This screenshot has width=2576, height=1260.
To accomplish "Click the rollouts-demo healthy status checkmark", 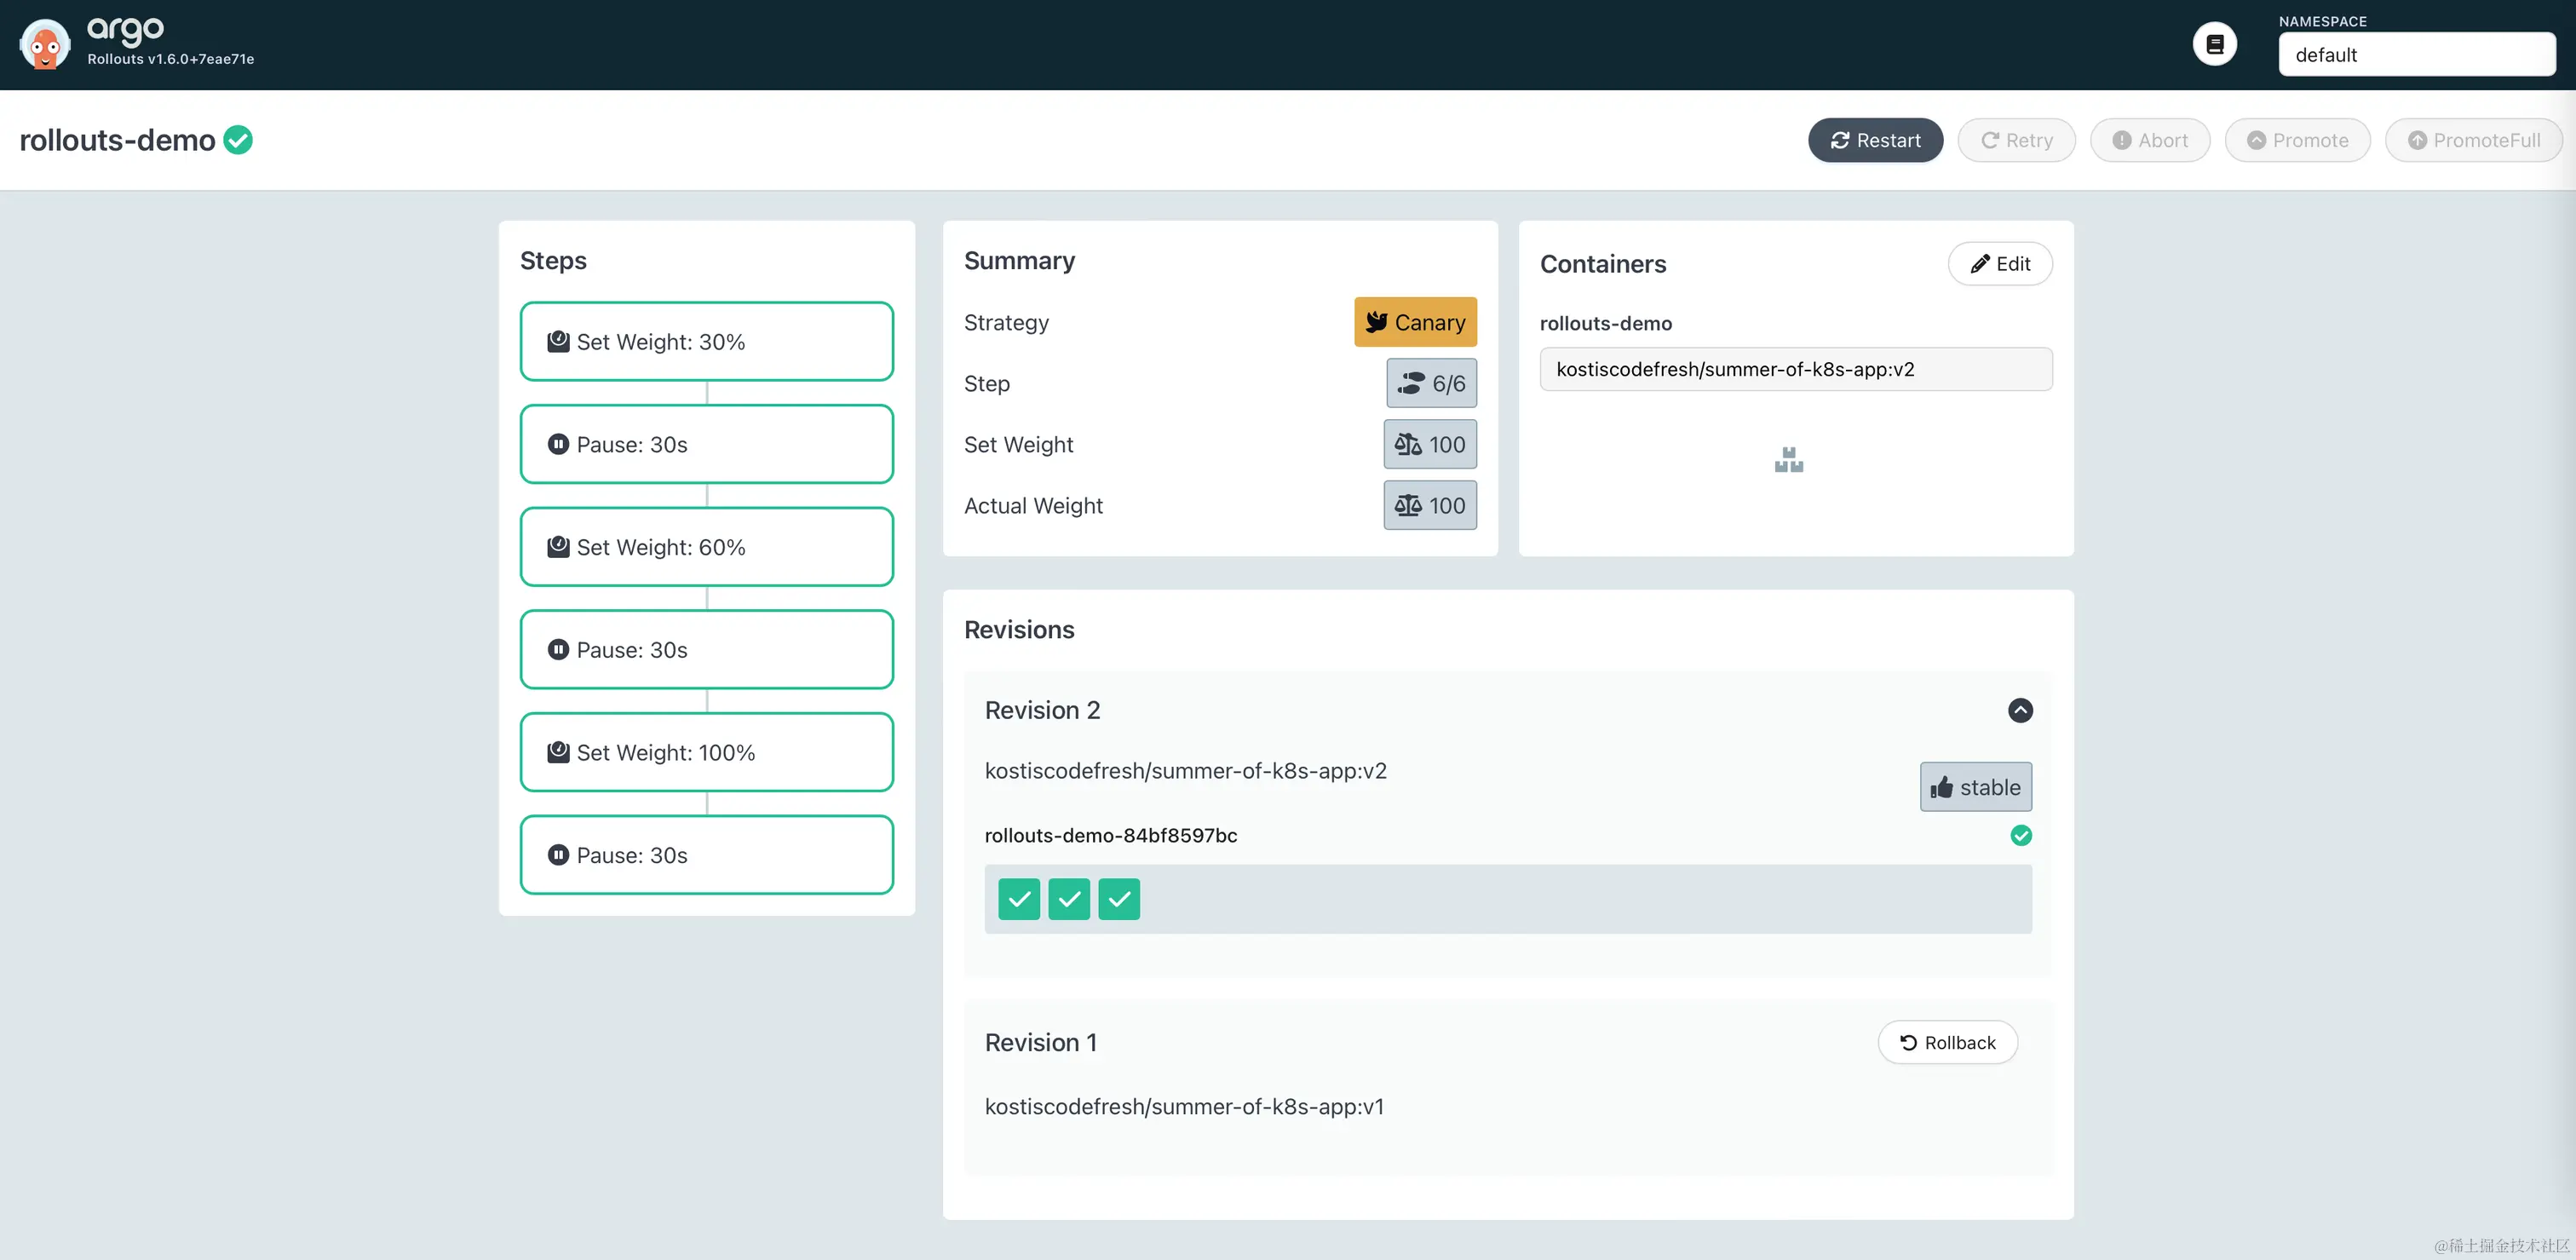I will pos(238,140).
